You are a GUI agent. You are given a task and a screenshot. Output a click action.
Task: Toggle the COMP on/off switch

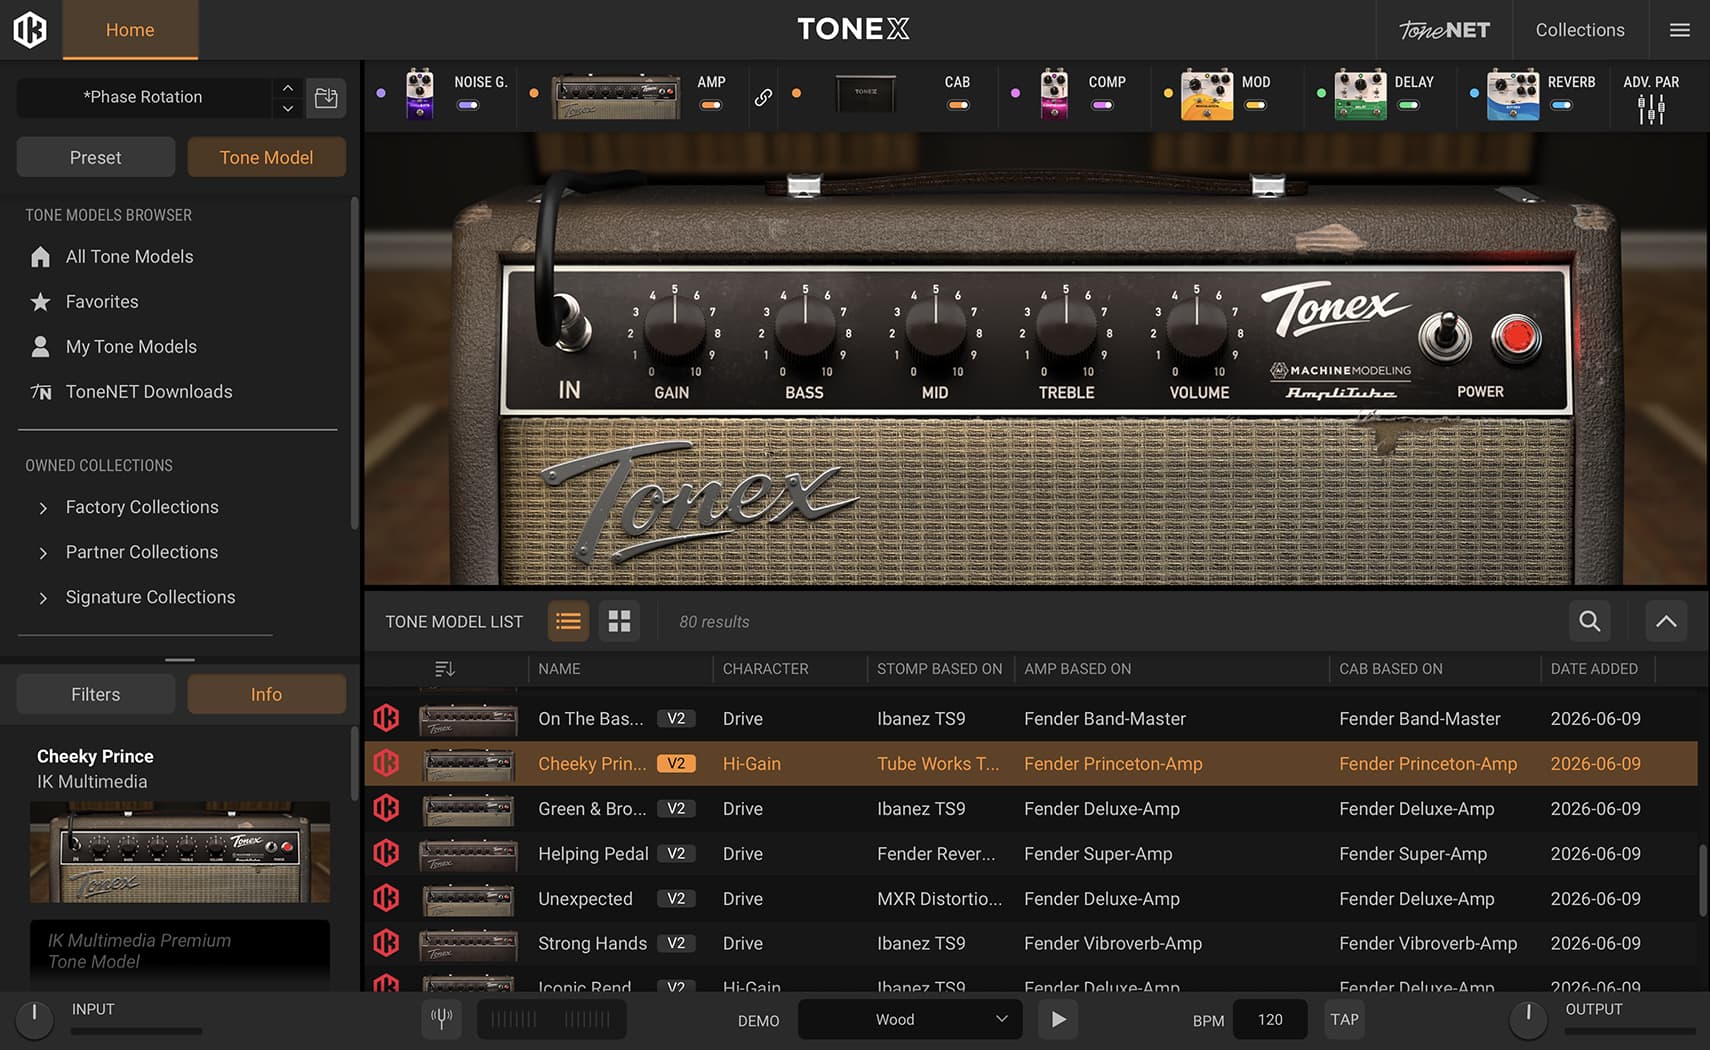click(x=1102, y=105)
